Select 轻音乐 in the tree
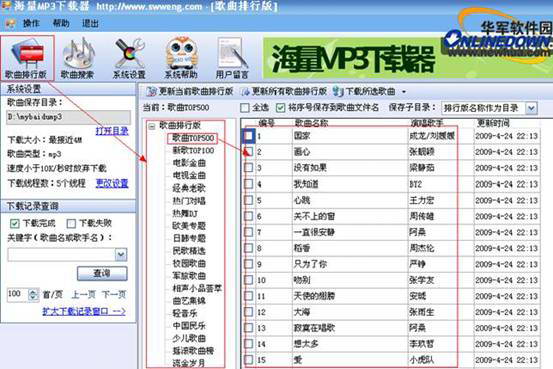 coord(185,313)
